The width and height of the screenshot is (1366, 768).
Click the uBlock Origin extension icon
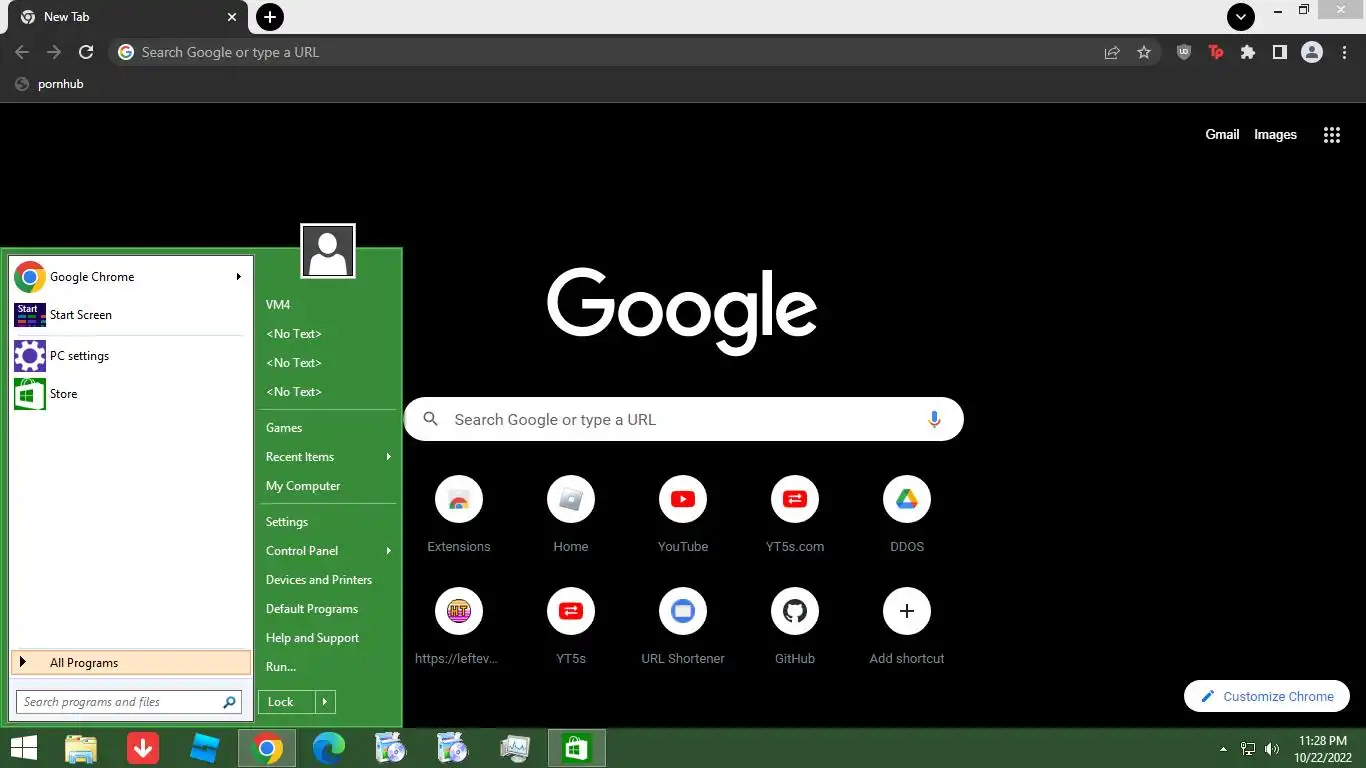[x=1184, y=52]
